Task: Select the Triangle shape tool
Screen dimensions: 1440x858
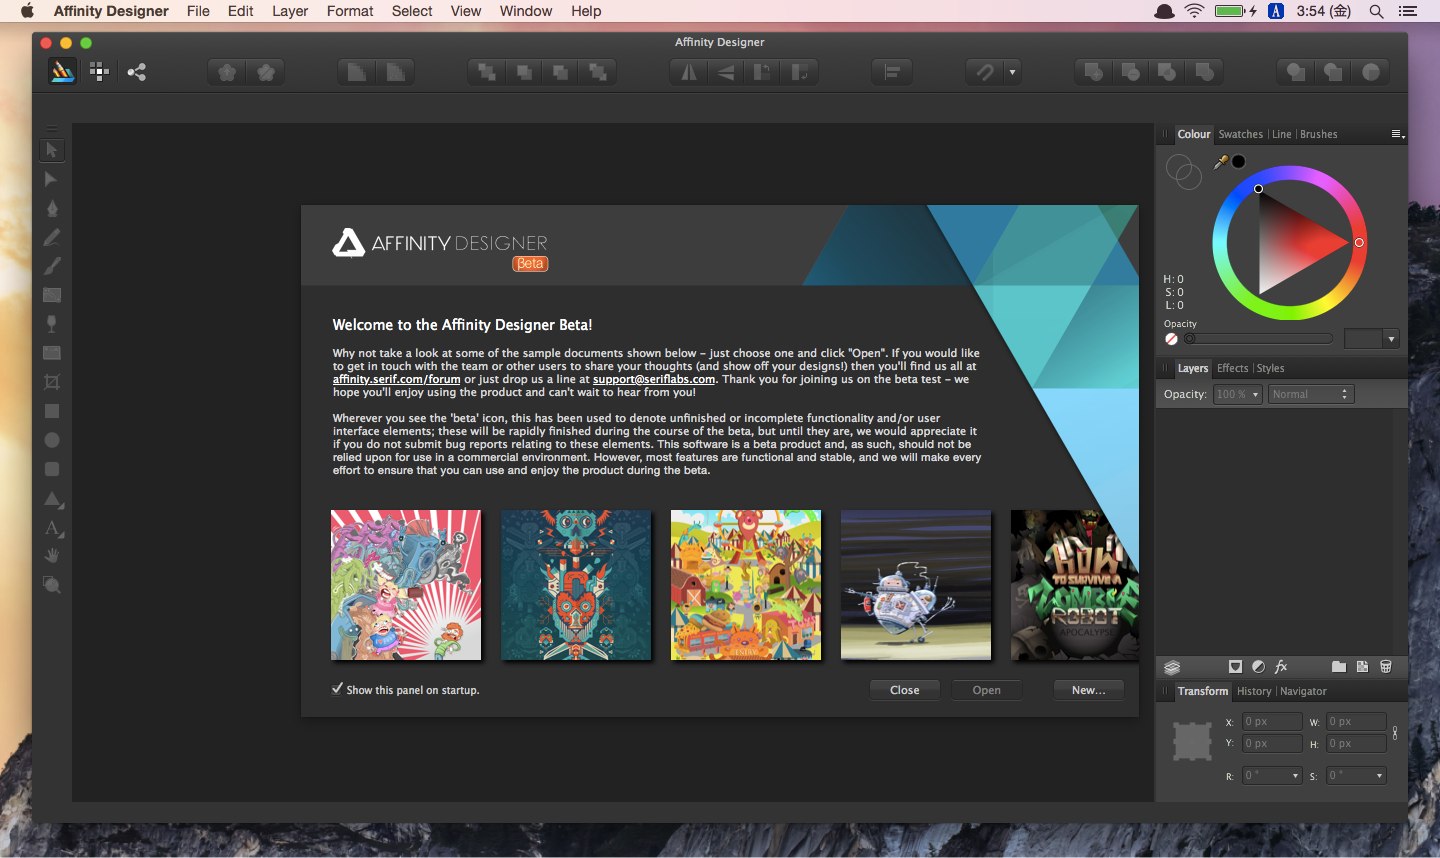Action: point(52,499)
